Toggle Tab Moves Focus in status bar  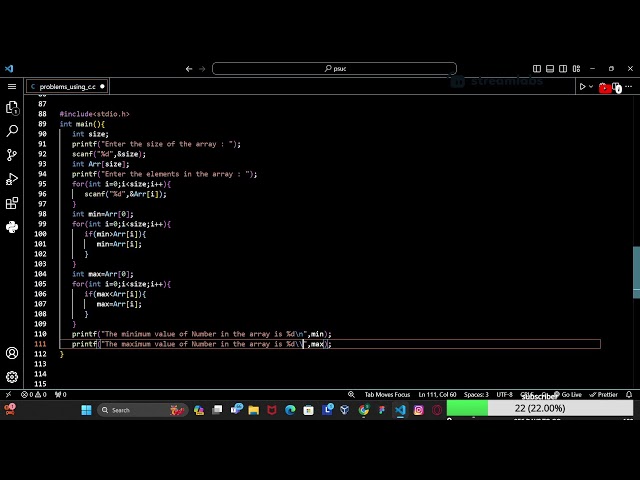click(387, 394)
